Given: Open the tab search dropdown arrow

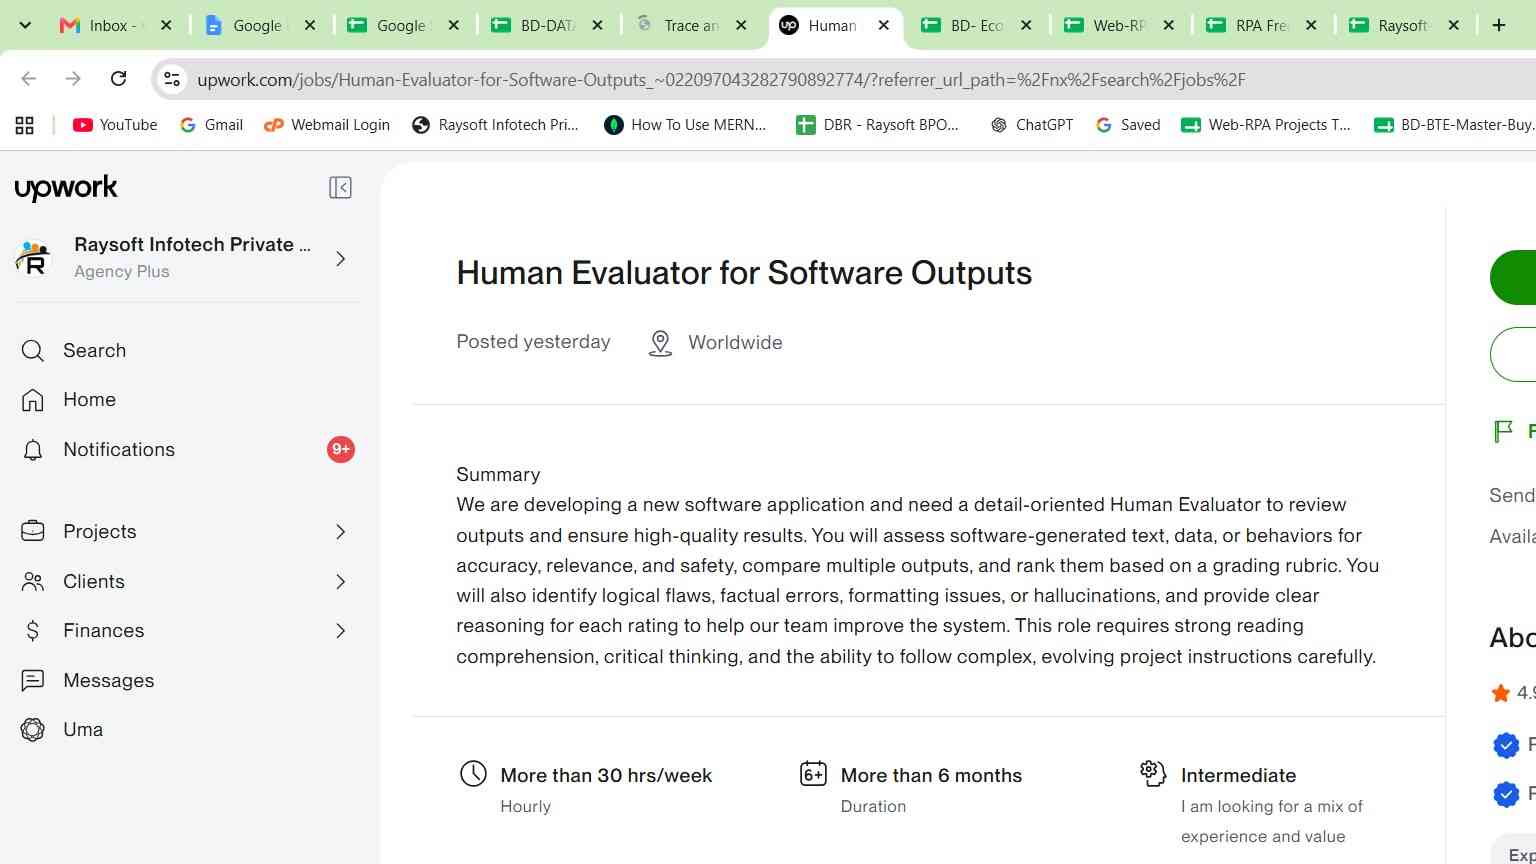Looking at the screenshot, I should click(x=25, y=25).
